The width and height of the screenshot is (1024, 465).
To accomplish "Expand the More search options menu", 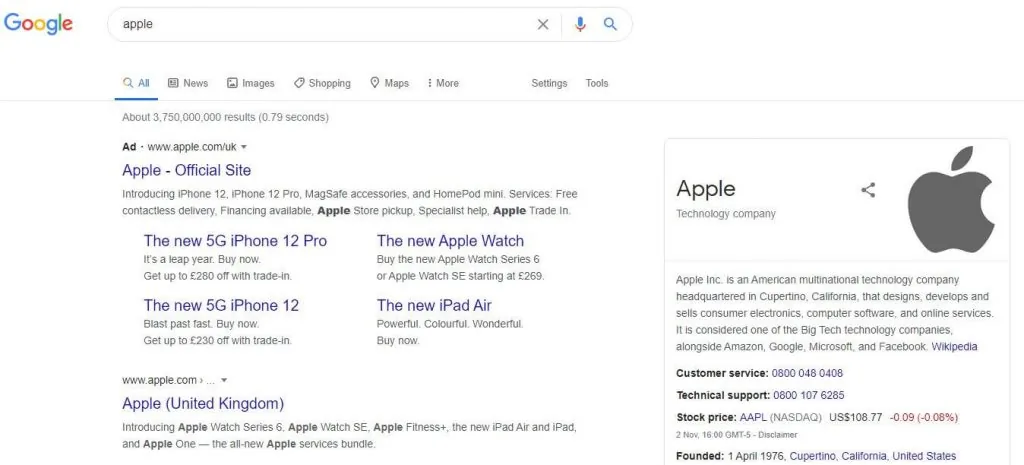I will (443, 83).
